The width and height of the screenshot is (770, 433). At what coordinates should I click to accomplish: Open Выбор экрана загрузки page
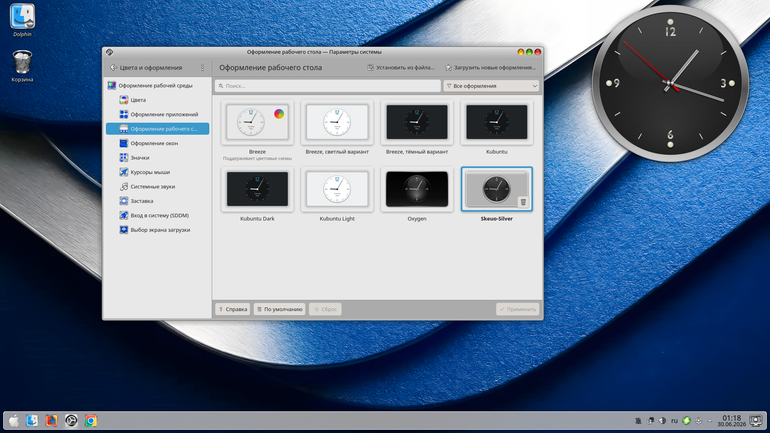(x=157, y=230)
